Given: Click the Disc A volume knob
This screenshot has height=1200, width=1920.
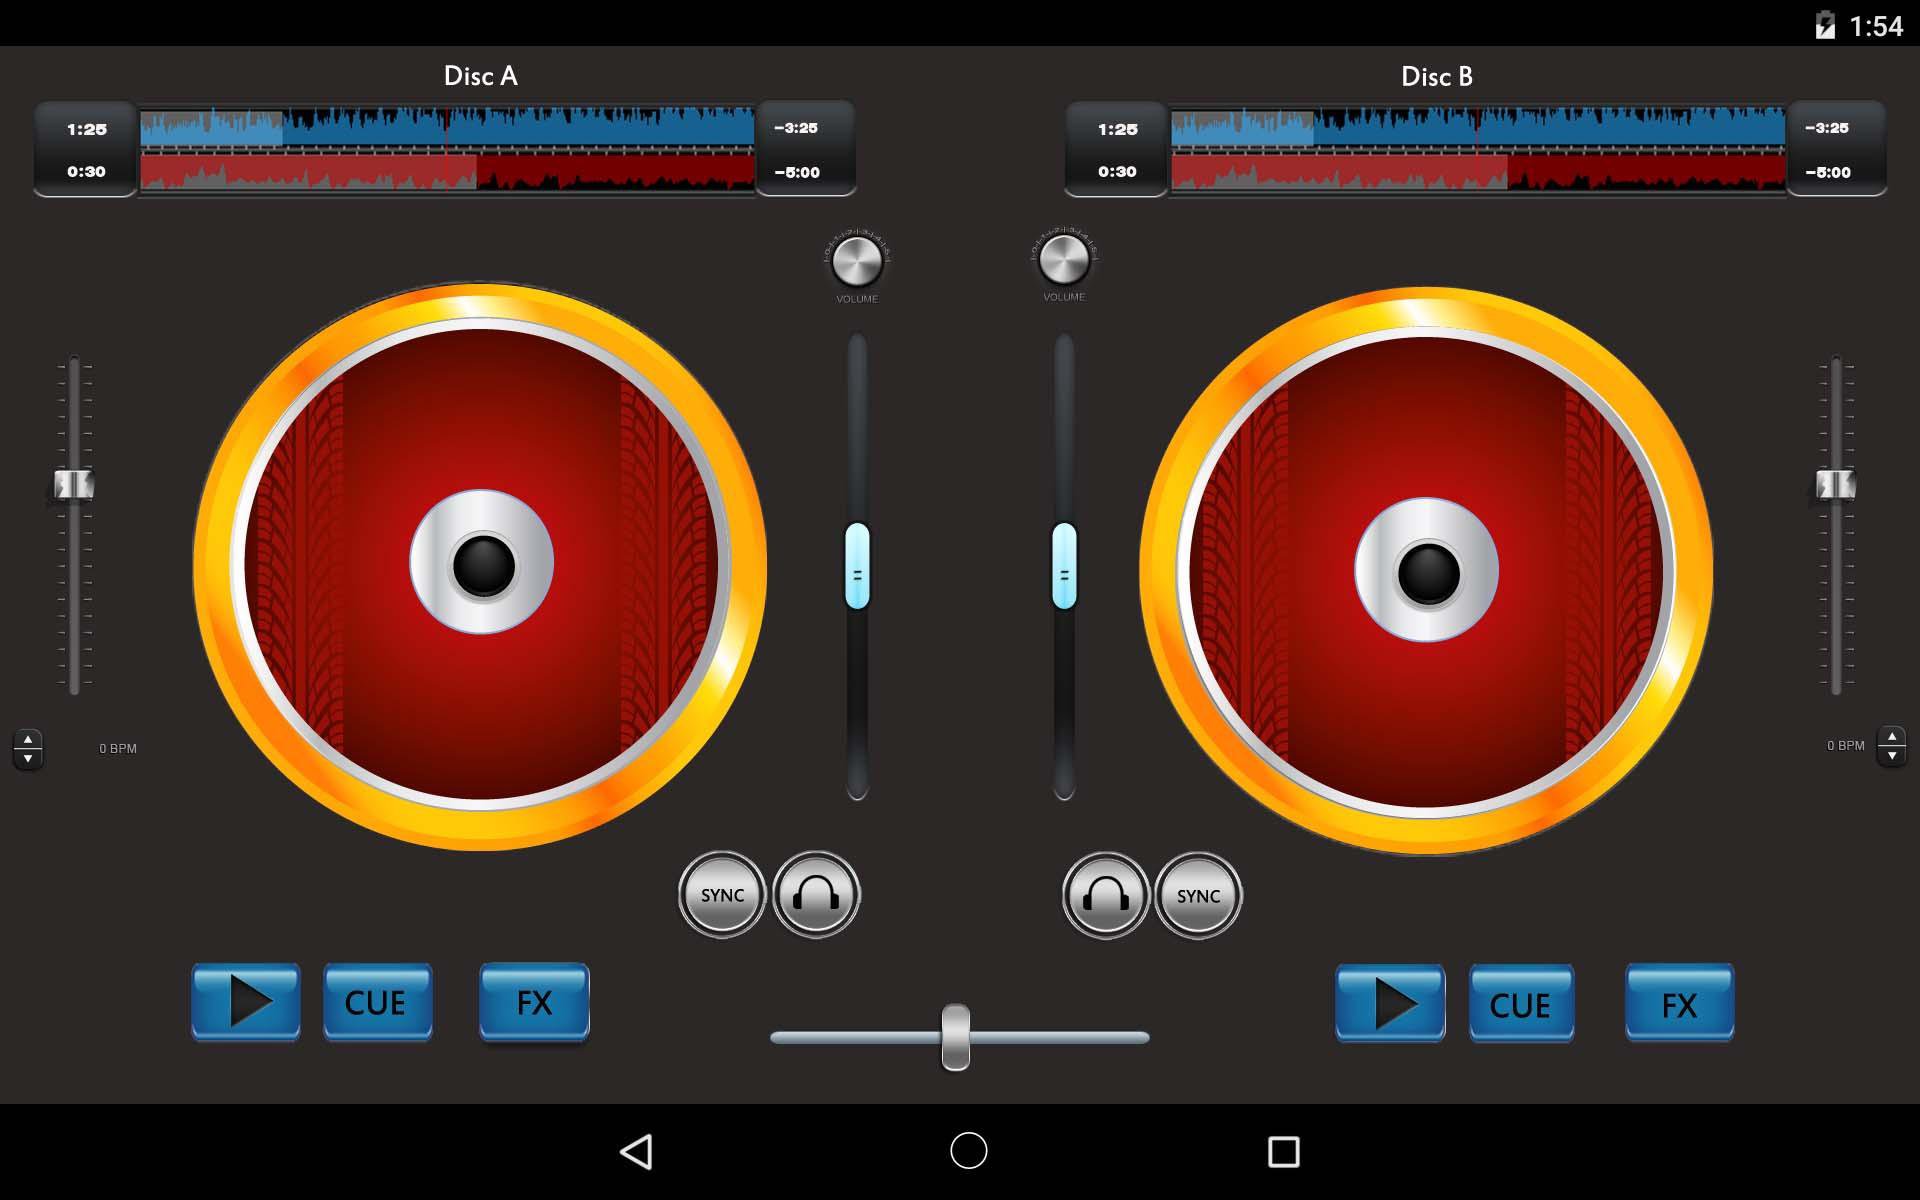Looking at the screenshot, I should pos(857,260).
